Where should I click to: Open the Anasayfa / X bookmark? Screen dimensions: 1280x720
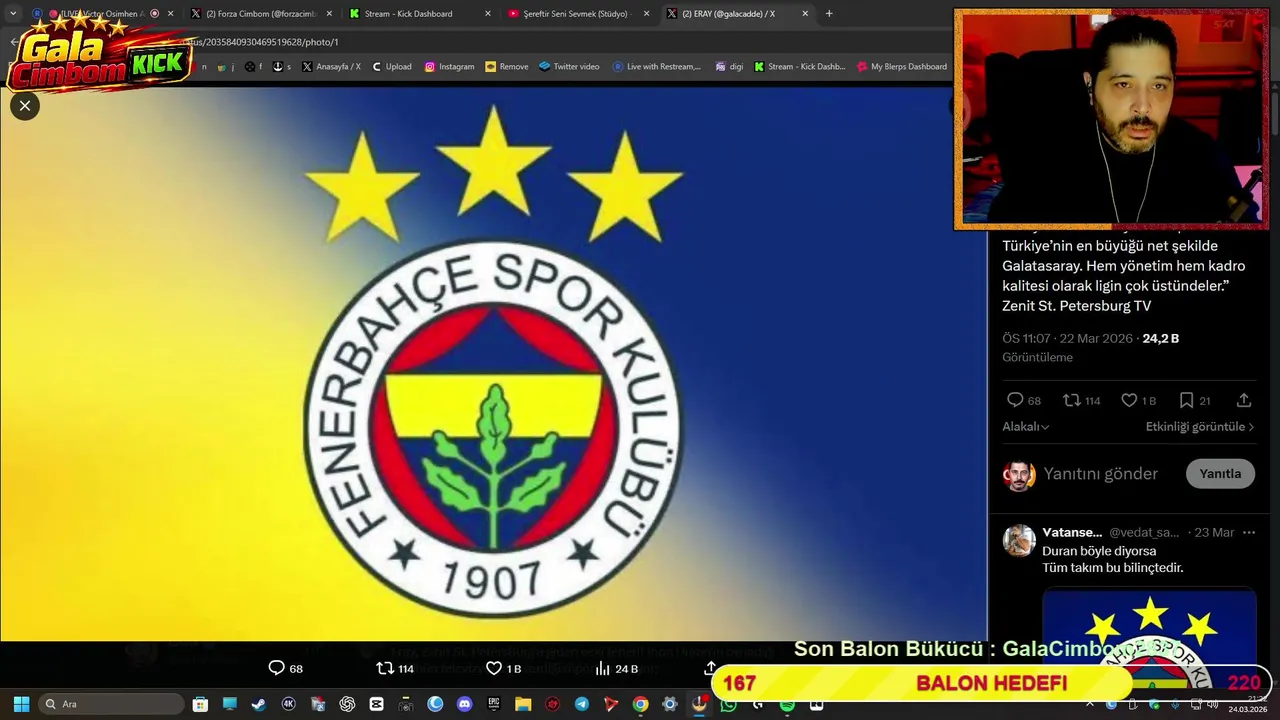[x=330, y=66]
